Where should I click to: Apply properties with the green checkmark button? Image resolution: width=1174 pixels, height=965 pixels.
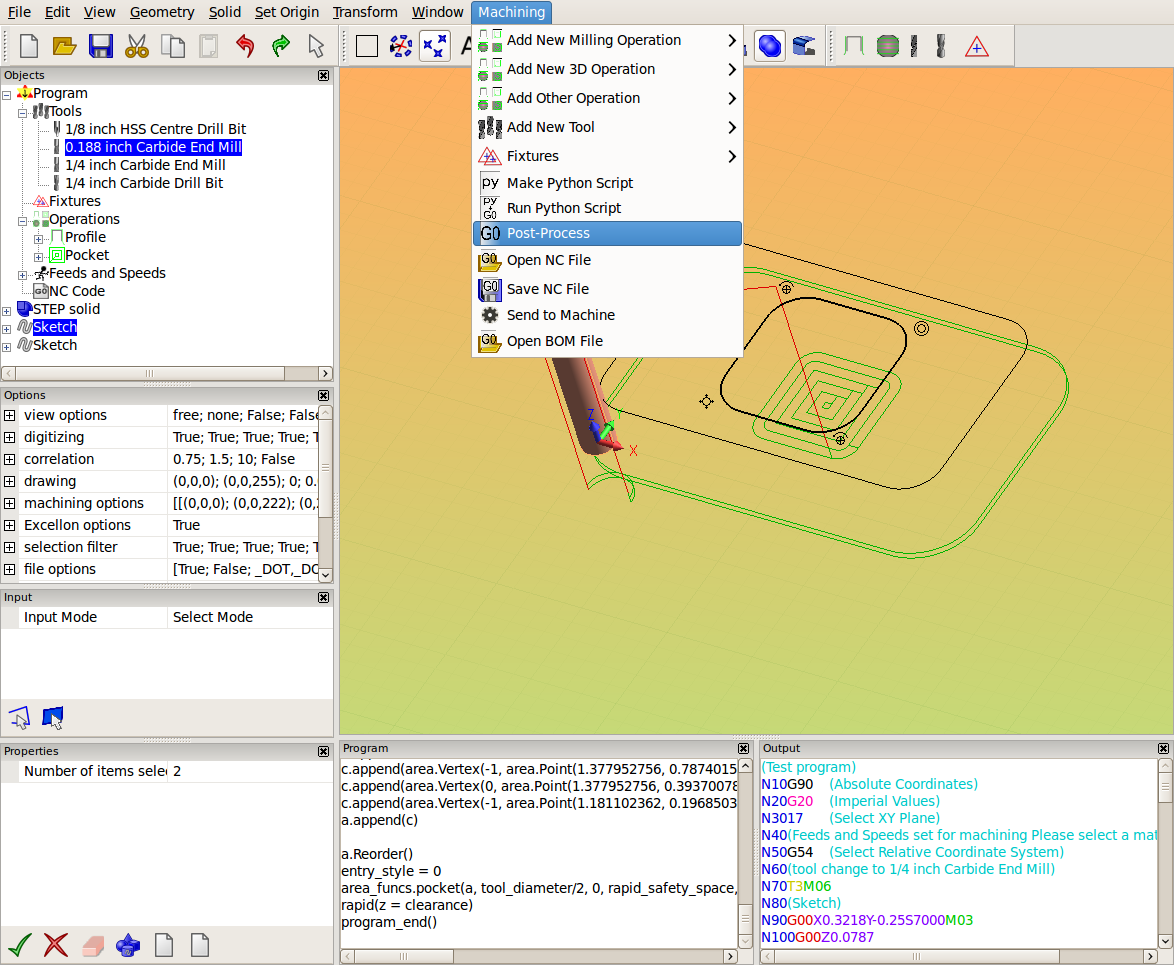[20, 945]
